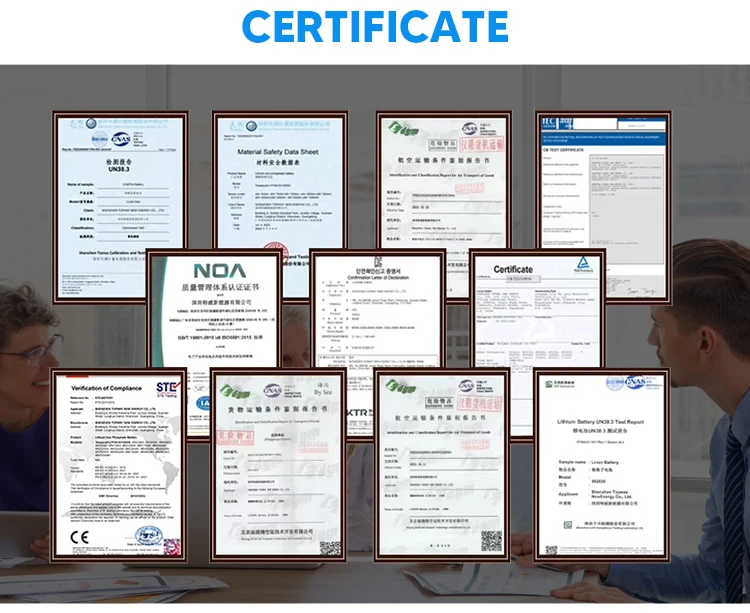Click the STE logo on Verification of Compliance
This screenshot has height=613, width=750.
click(x=168, y=388)
